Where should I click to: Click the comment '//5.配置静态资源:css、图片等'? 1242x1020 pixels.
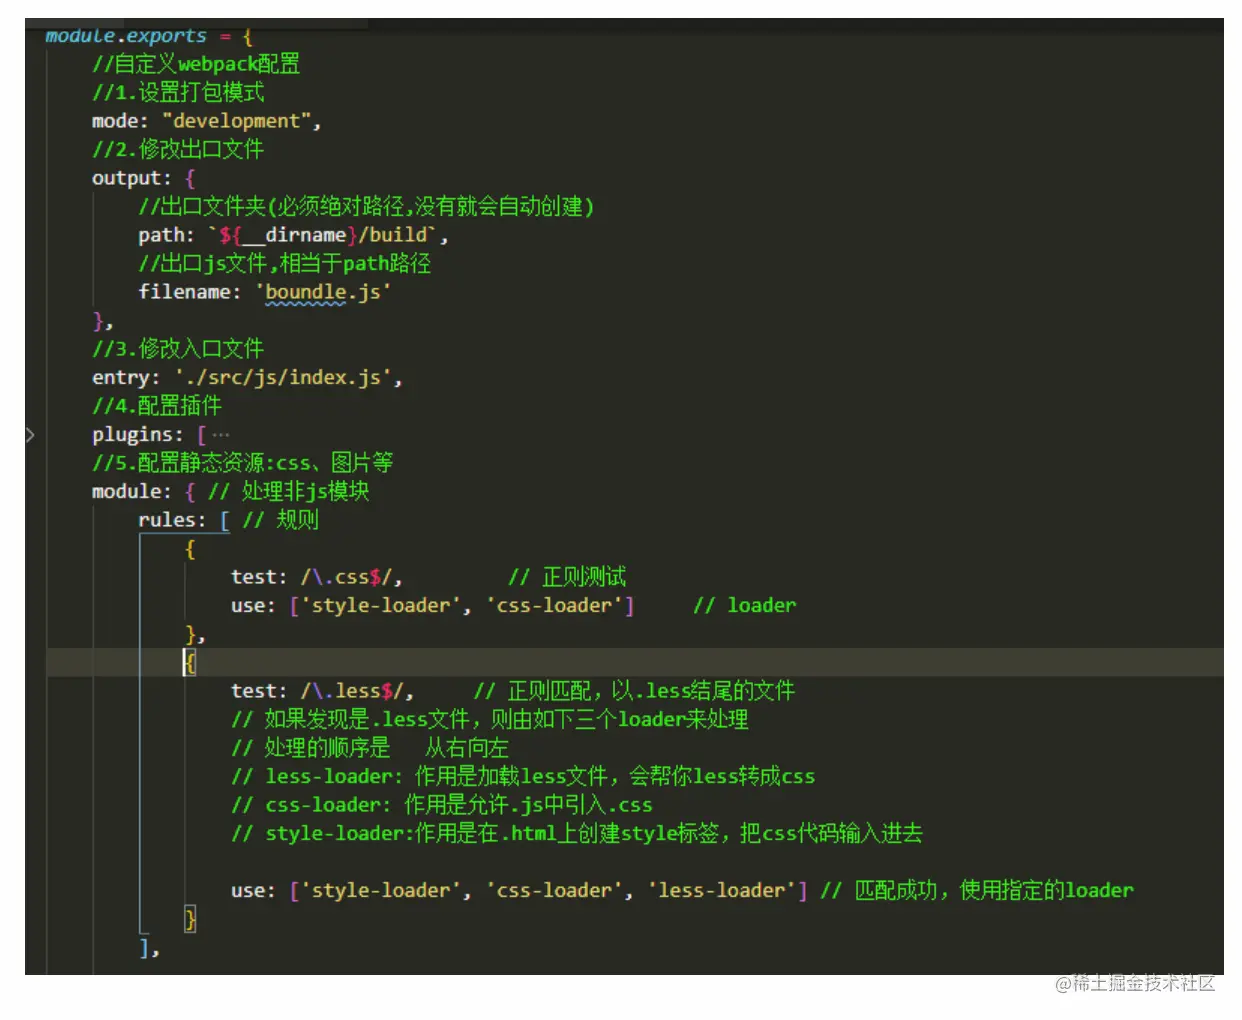point(242,463)
